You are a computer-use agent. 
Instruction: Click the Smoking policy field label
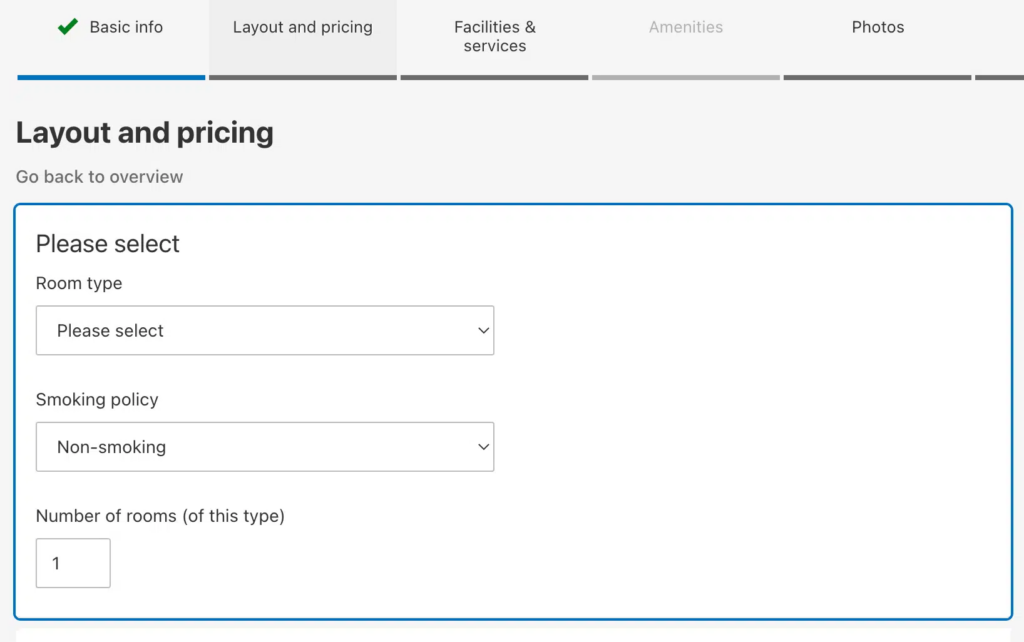pyautogui.click(x=97, y=400)
